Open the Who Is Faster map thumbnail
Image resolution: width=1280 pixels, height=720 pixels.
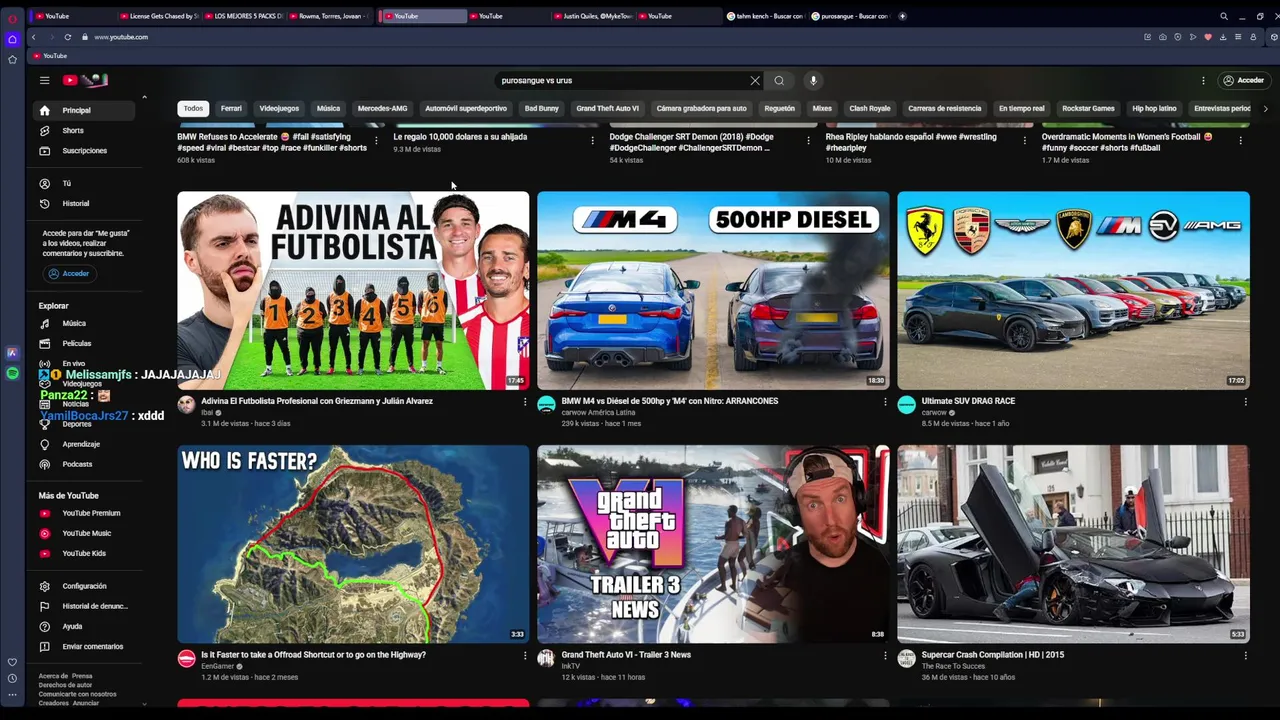tap(353, 544)
